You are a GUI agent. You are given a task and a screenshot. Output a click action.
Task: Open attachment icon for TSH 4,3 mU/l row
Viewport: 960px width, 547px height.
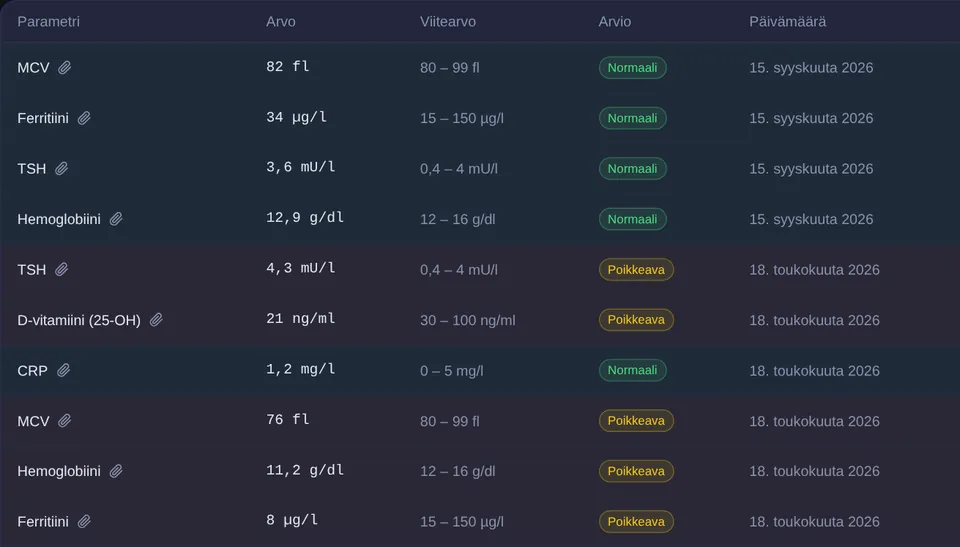point(61,270)
